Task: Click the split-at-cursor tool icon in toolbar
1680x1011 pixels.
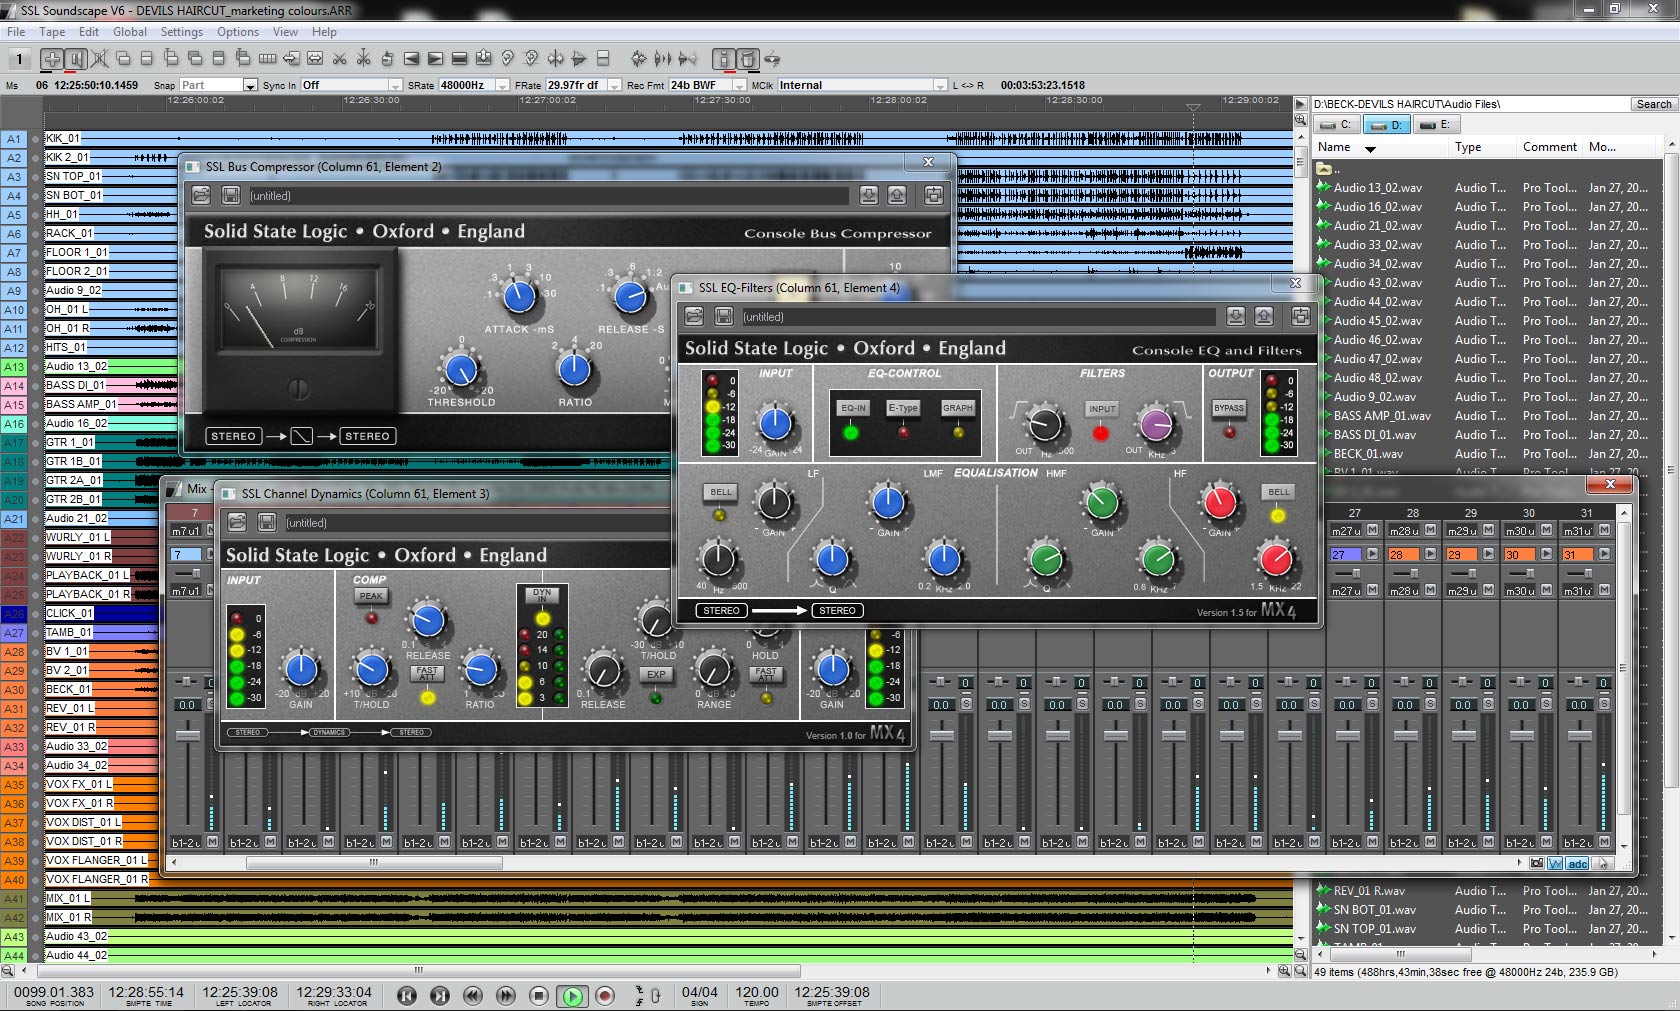Action: pos(364,59)
